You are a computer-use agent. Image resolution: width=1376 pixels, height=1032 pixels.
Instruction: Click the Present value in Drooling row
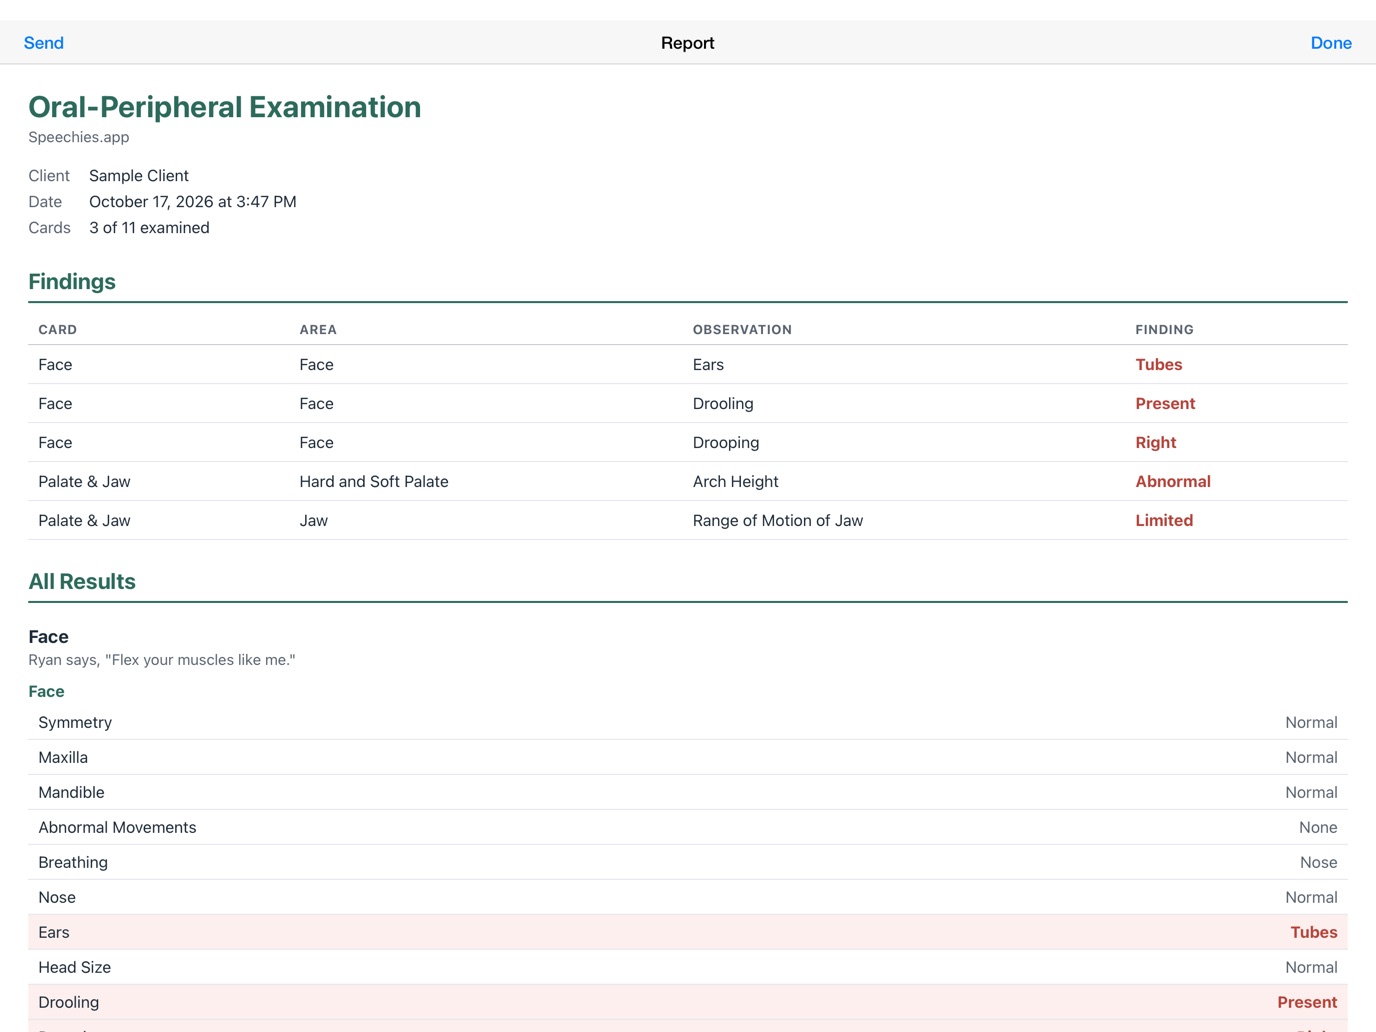click(1307, 1003)
